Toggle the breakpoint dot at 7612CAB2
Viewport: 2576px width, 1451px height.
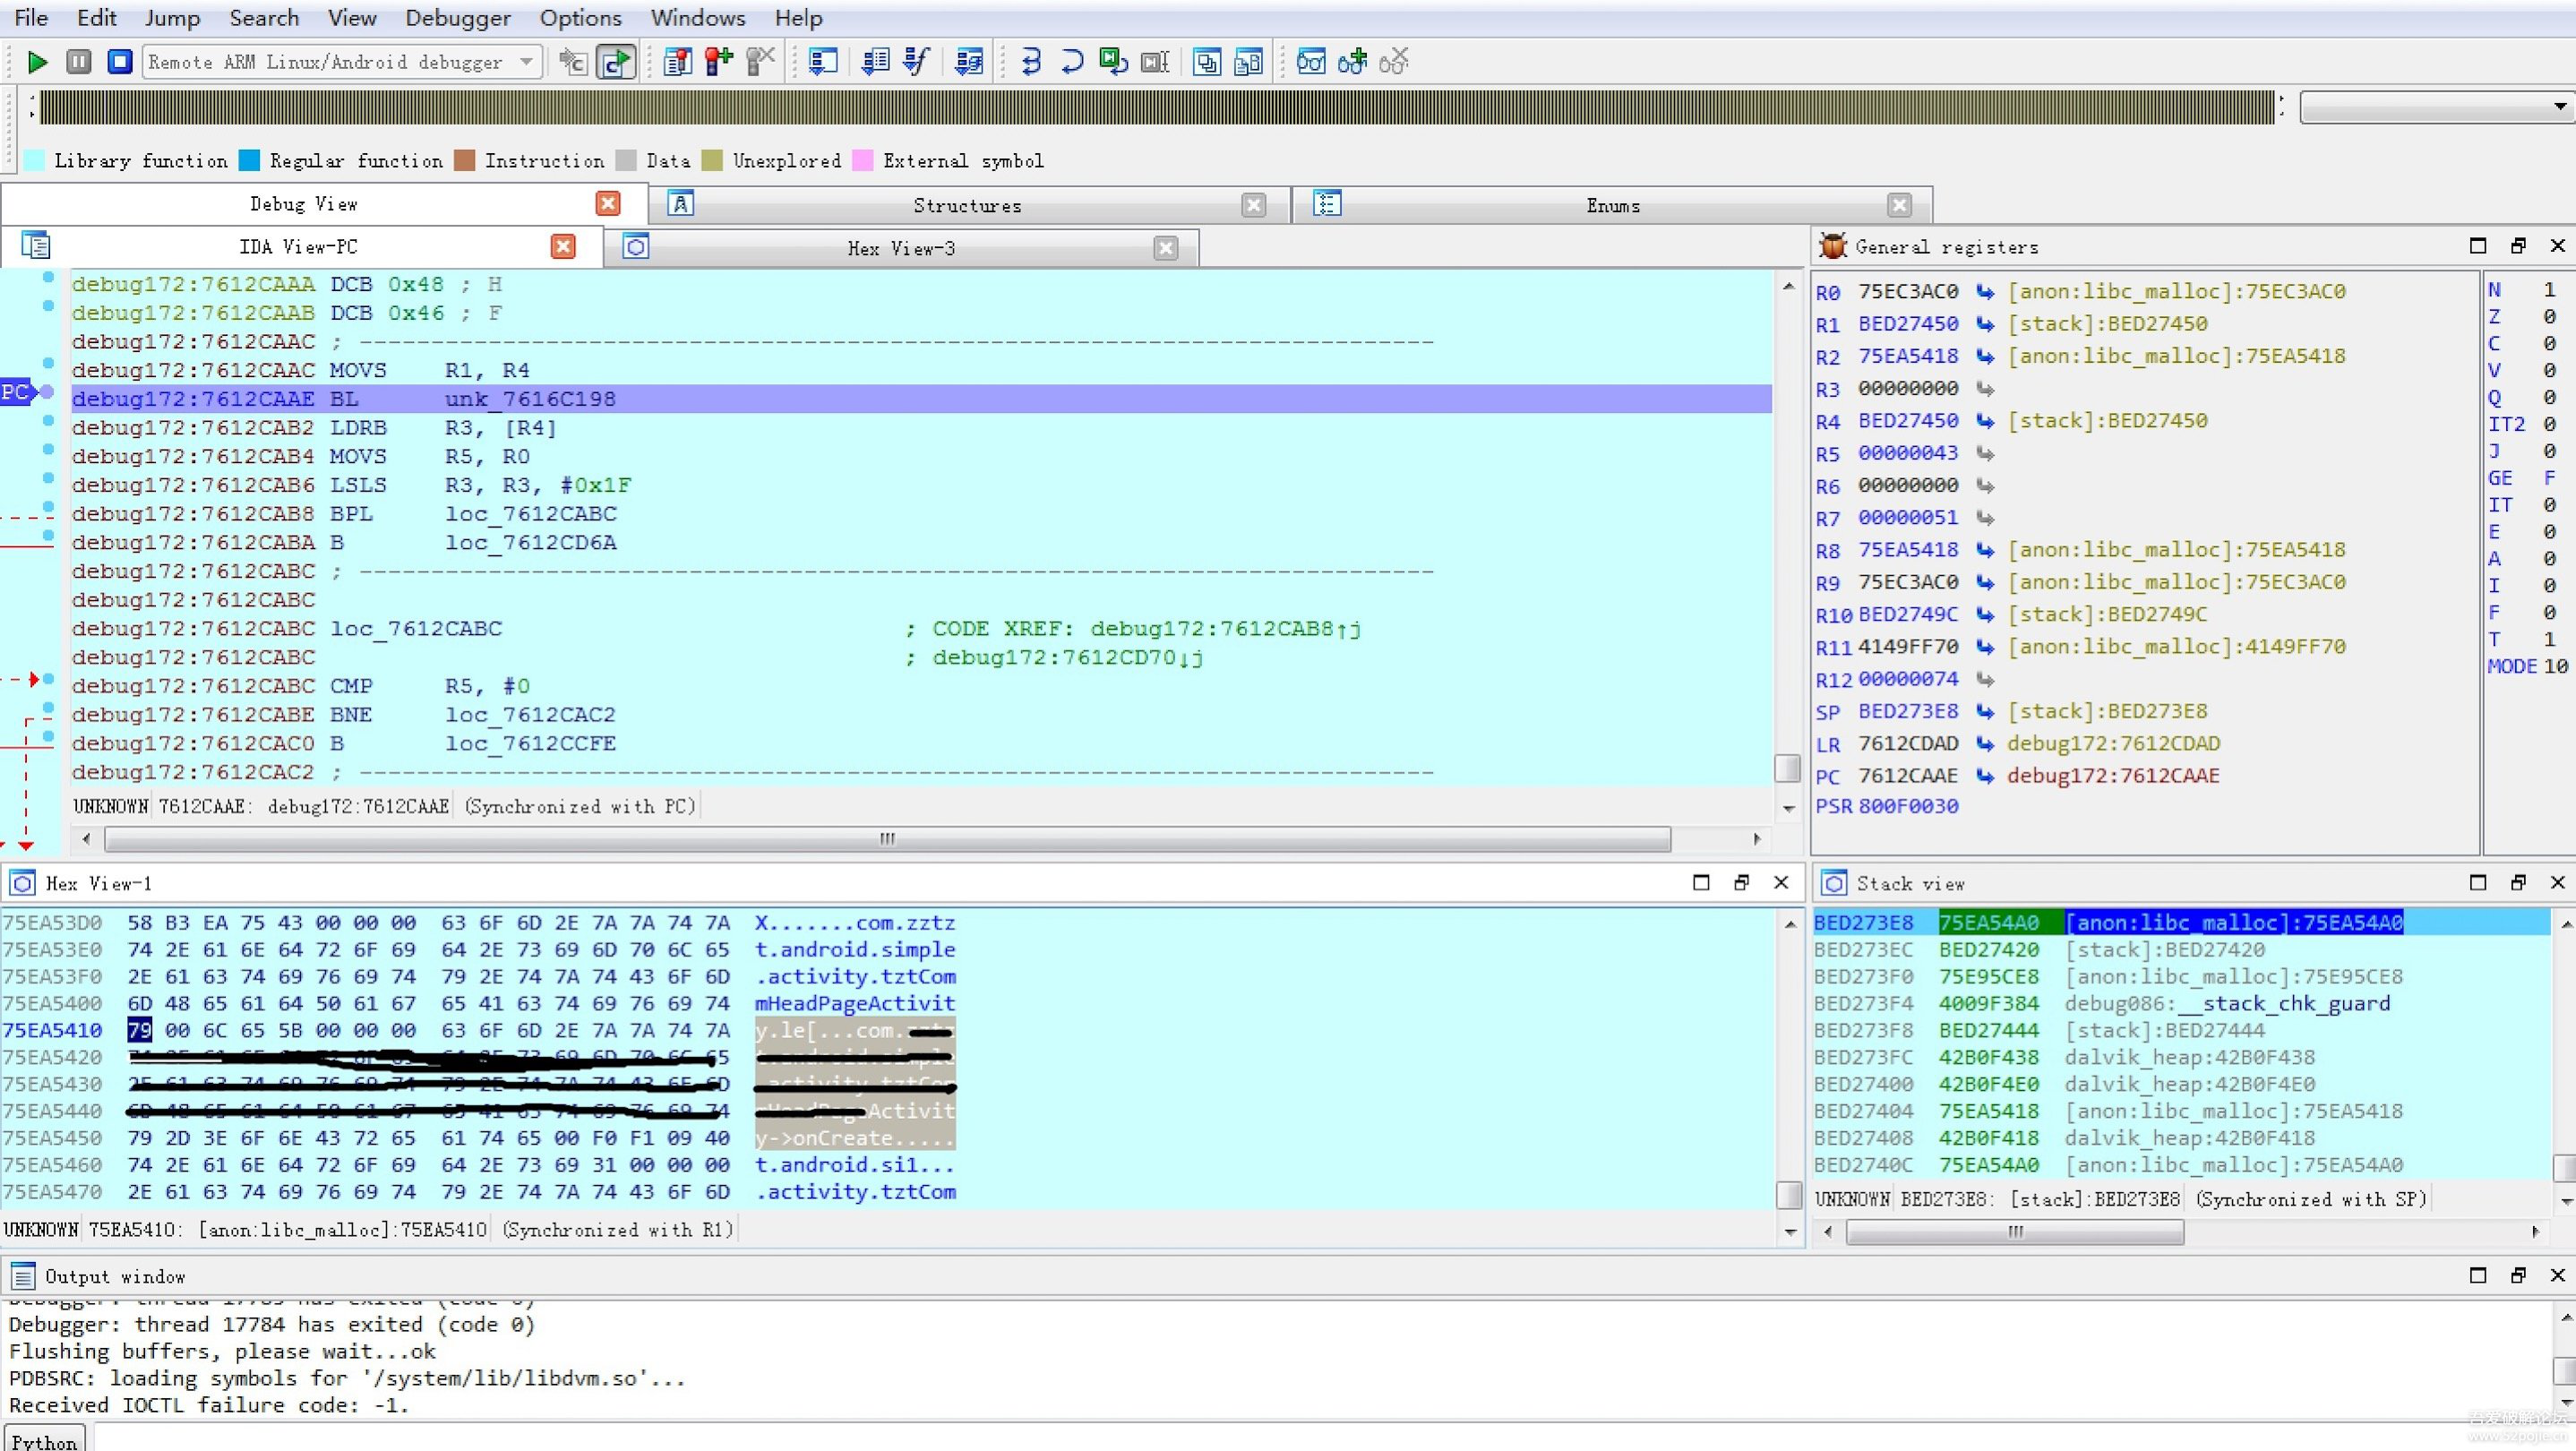[48, 421]
